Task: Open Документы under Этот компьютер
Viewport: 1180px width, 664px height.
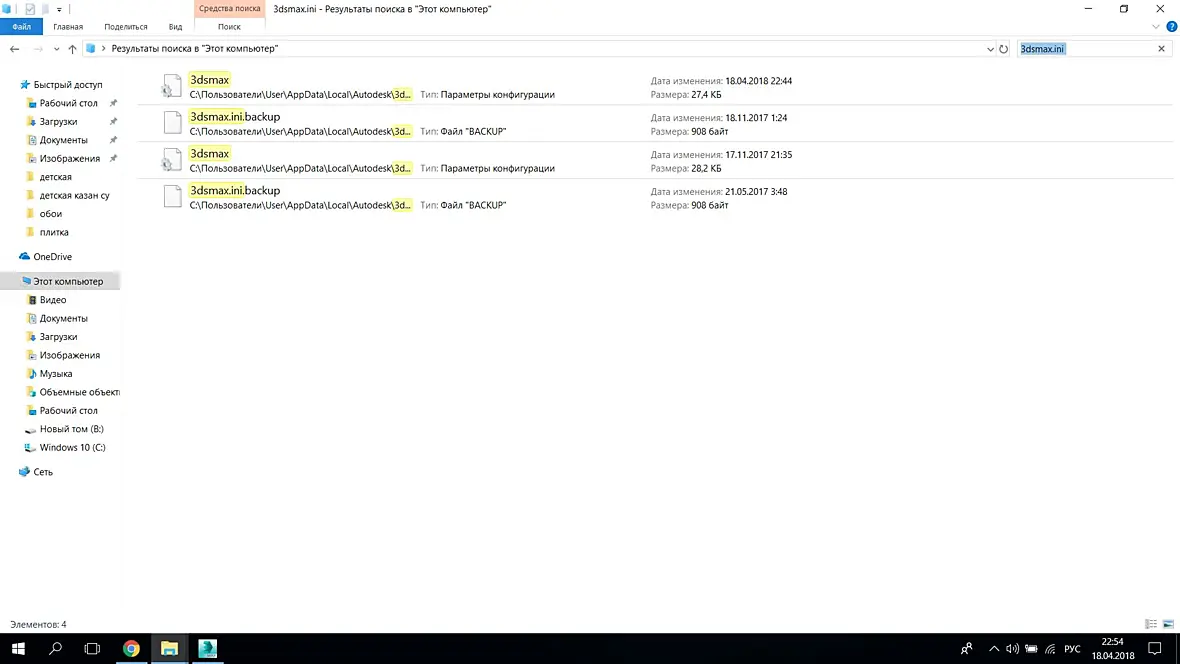Action: click(63, 318)
